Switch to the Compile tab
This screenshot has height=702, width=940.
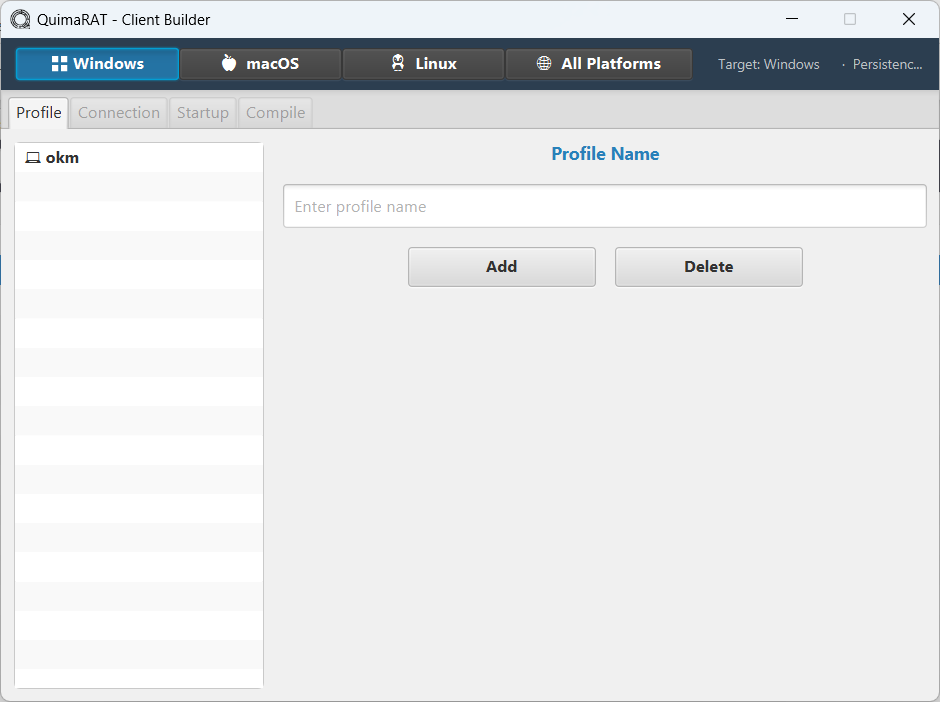(x=274, y=112)
